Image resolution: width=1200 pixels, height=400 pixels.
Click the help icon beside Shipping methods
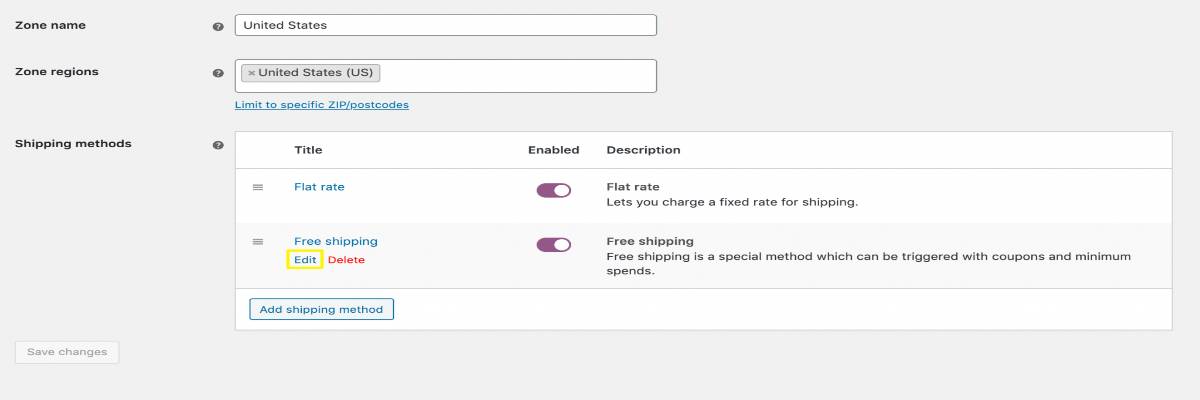click(218, 145)
